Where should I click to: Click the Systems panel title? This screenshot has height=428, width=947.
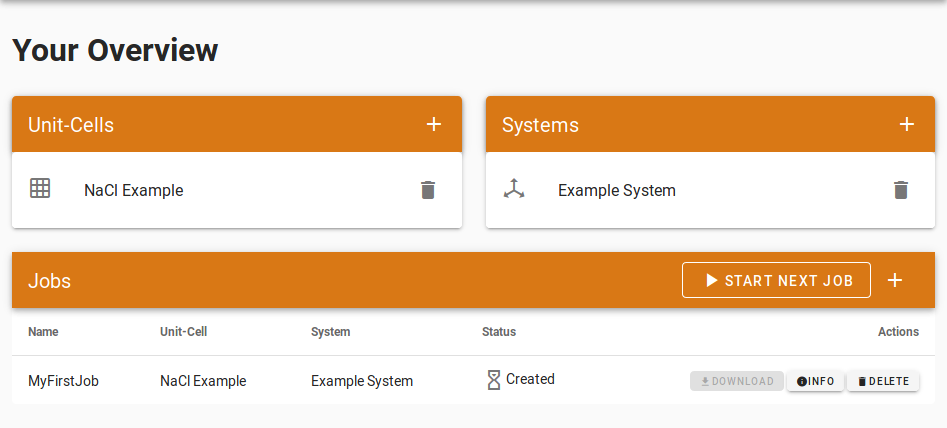[x=540, y=125]
